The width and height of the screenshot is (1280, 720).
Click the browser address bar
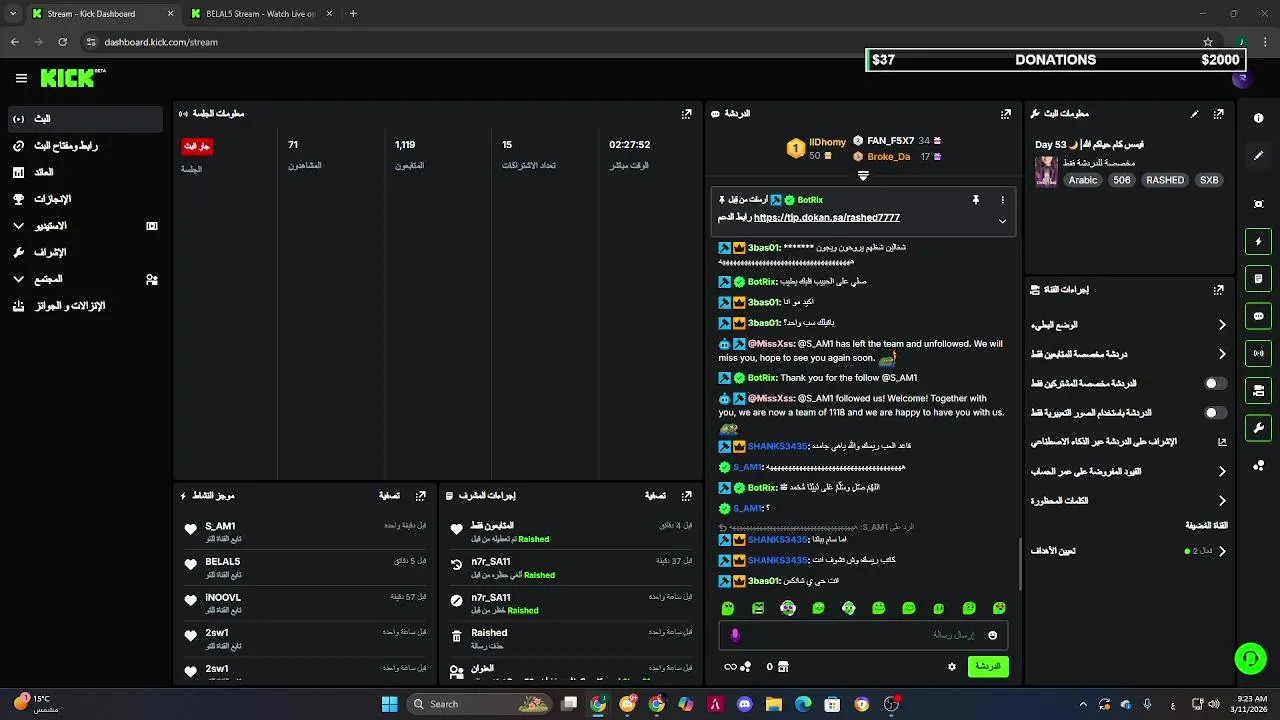[640, 42]
